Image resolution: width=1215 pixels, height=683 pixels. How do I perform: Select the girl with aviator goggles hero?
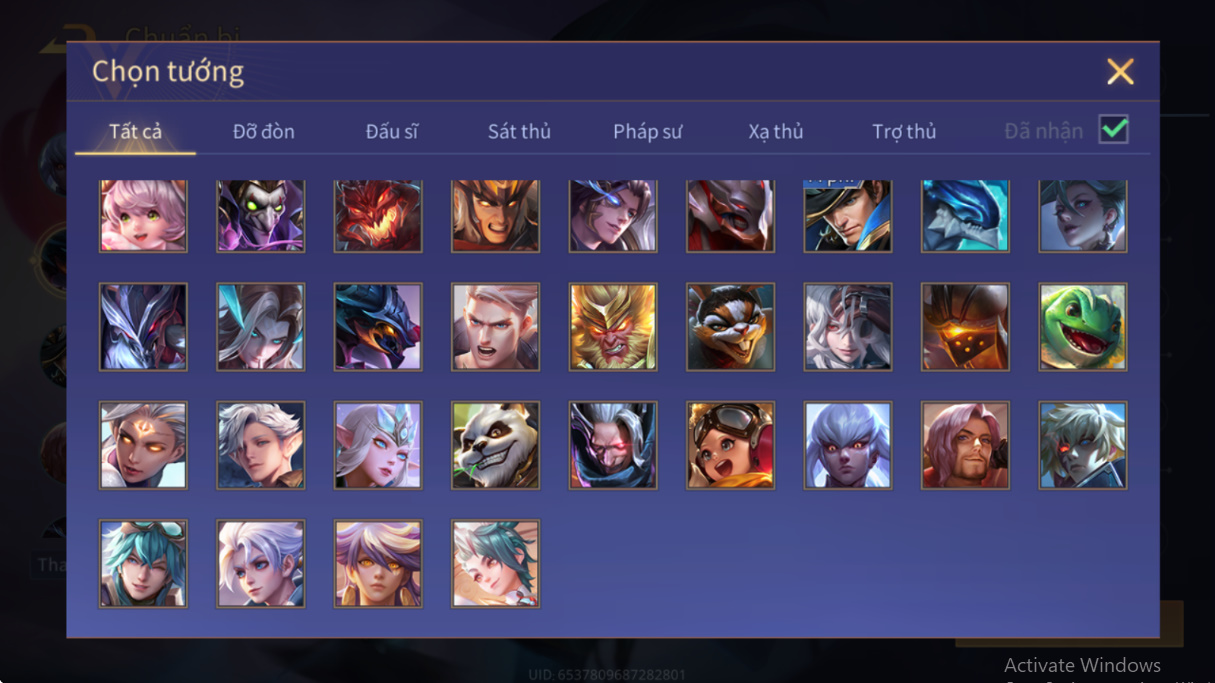tap(730, 445)
